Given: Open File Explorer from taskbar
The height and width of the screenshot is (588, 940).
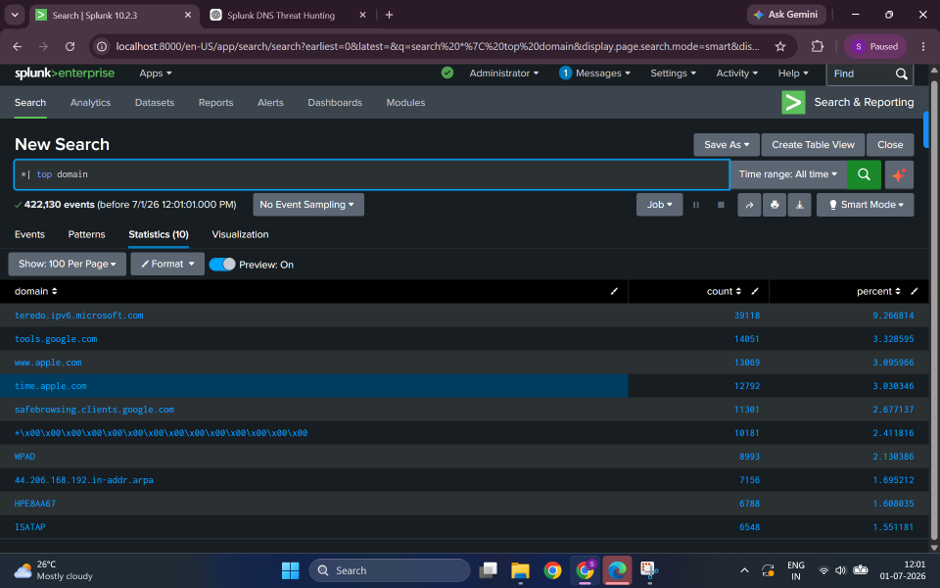Looking at the screenshot, I should point(520,571).
